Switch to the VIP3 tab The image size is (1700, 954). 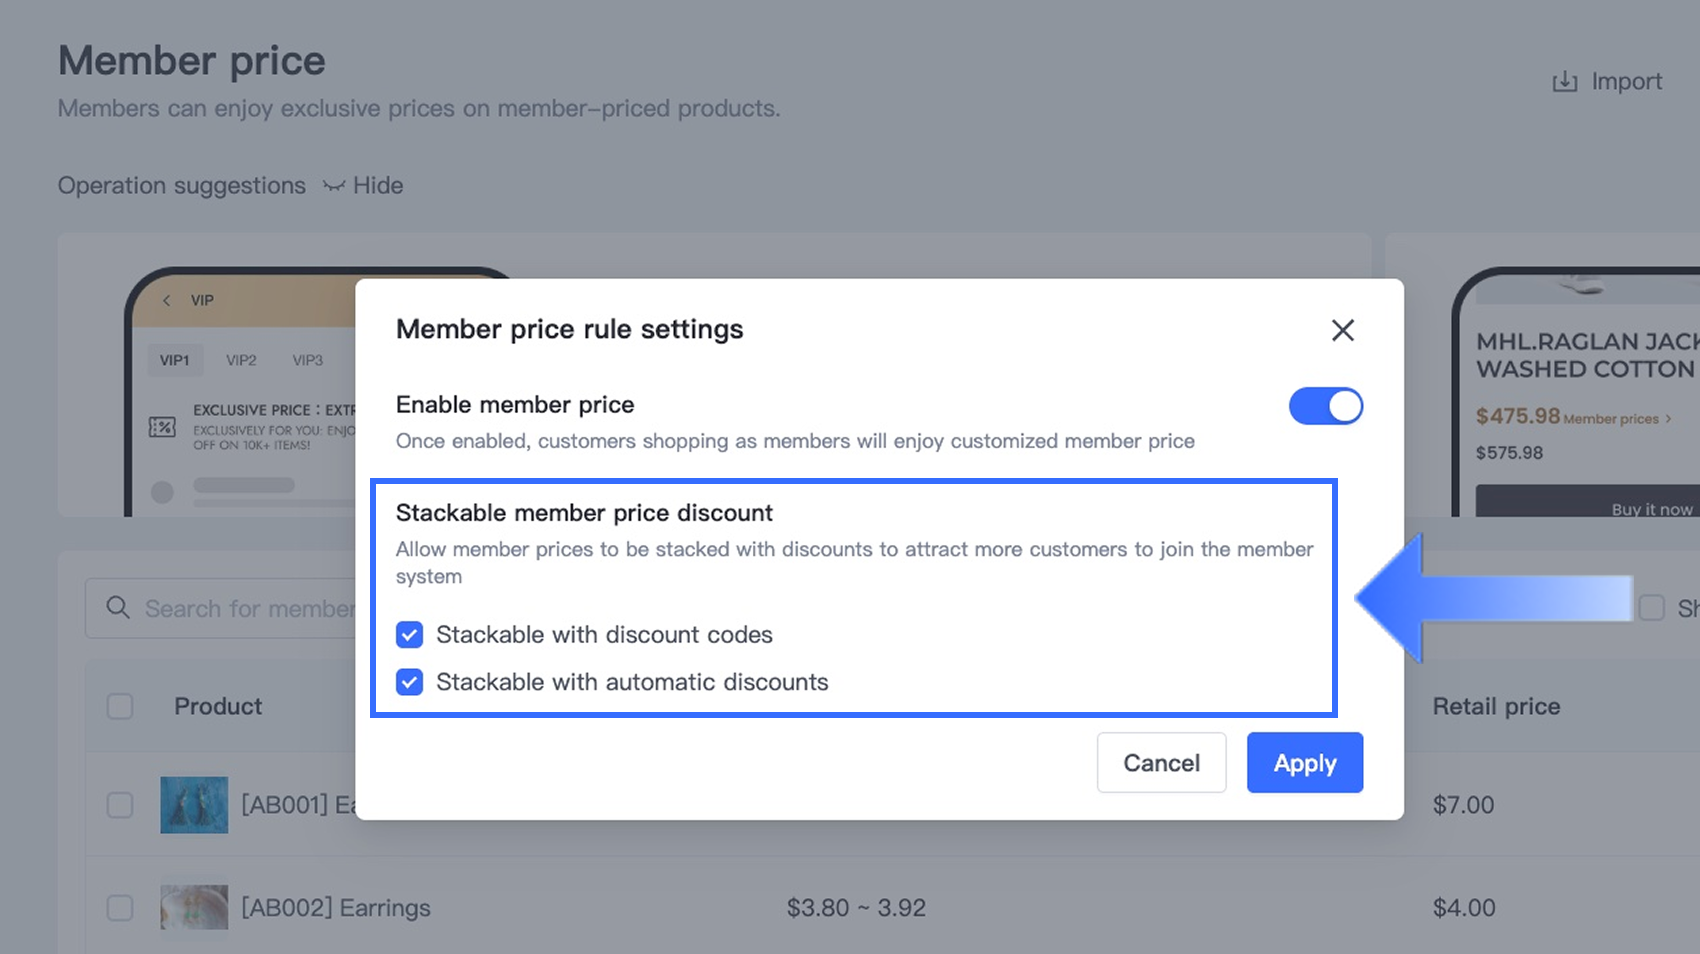point(307,360)
